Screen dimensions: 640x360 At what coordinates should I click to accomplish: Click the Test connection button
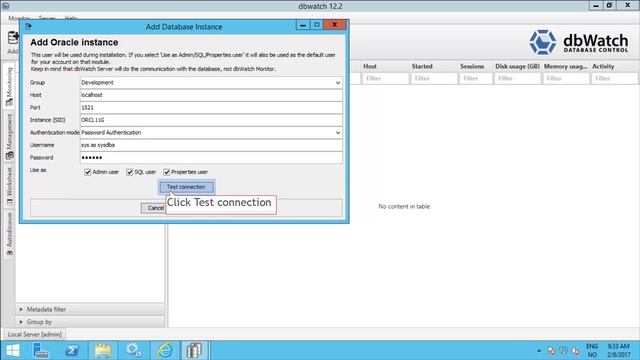pos(186,187)
